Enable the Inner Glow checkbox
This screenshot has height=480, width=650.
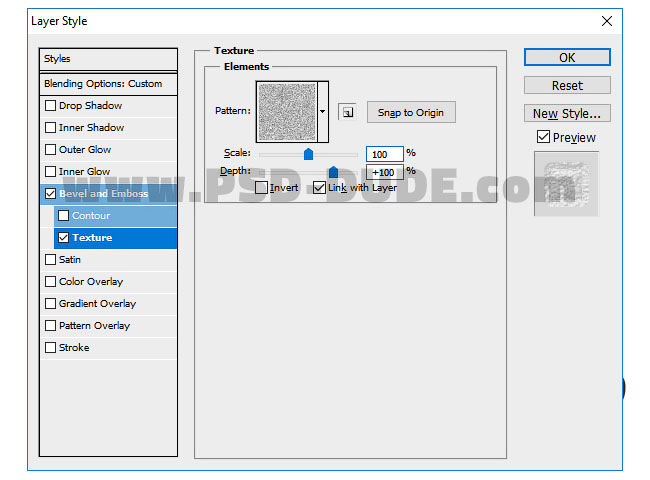point(51,172)
